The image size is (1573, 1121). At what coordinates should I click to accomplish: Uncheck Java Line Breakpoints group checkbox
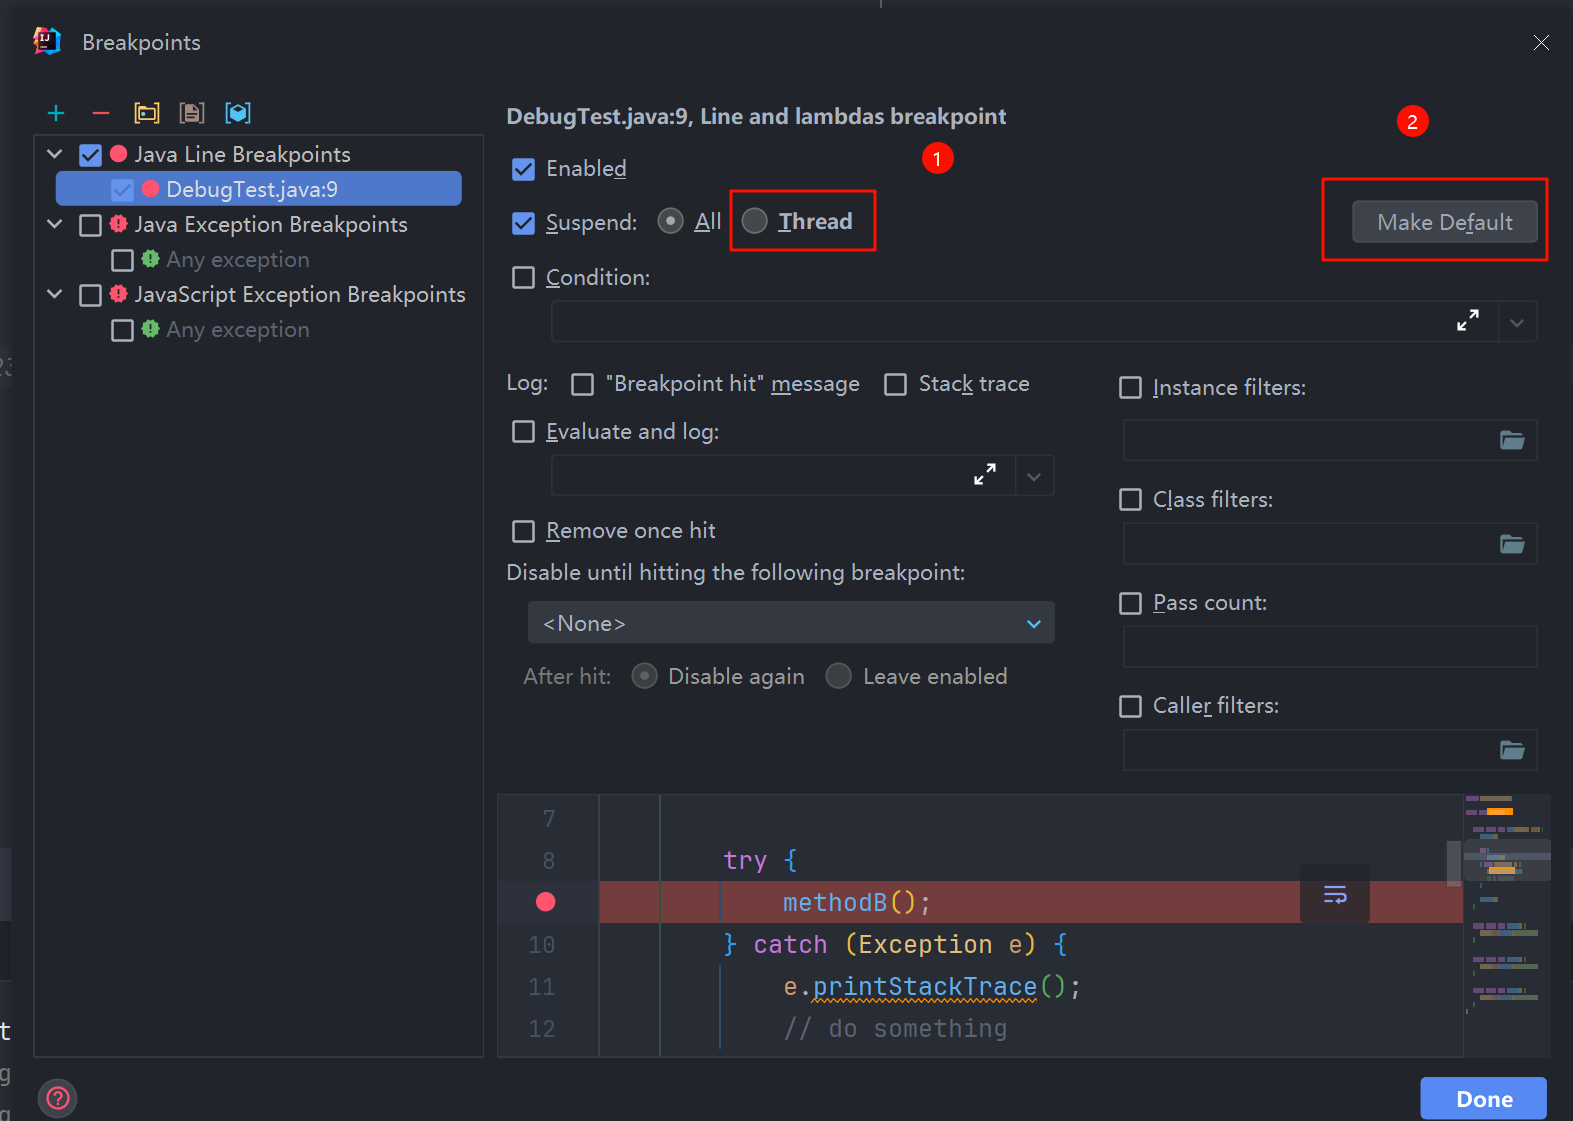coord(90,155)
